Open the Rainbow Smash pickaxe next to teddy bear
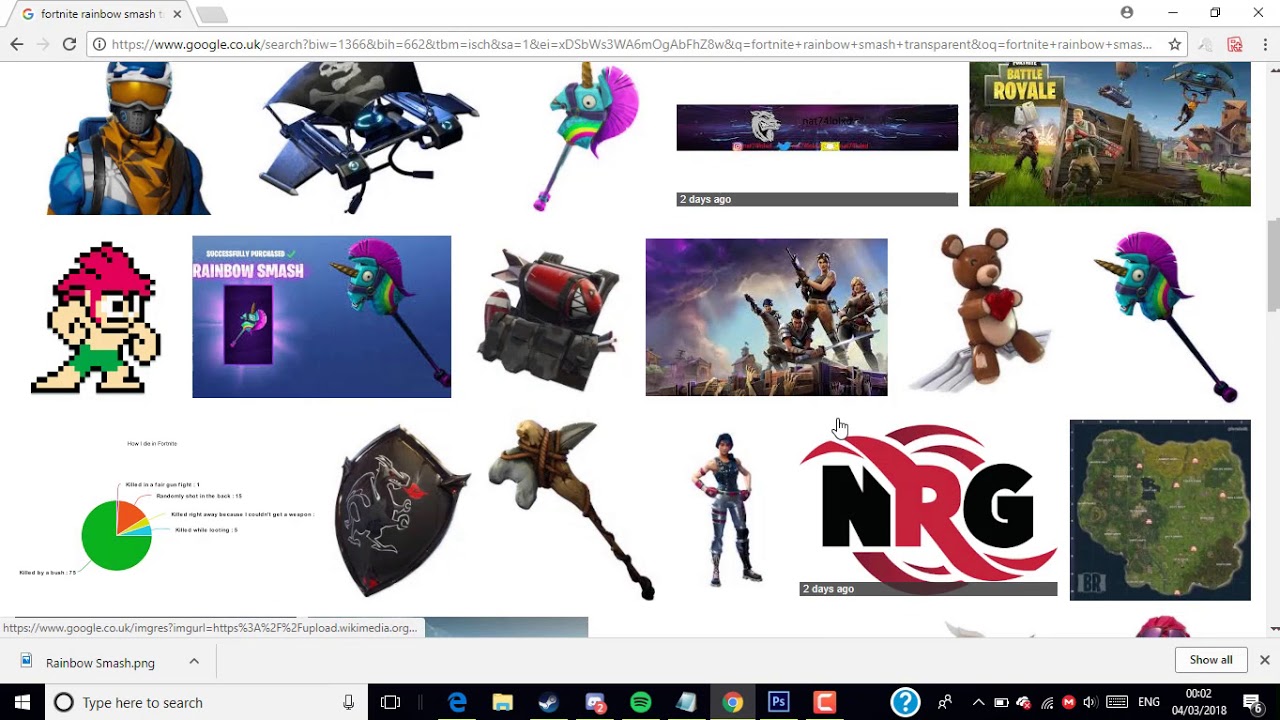 coord(1166,316)
